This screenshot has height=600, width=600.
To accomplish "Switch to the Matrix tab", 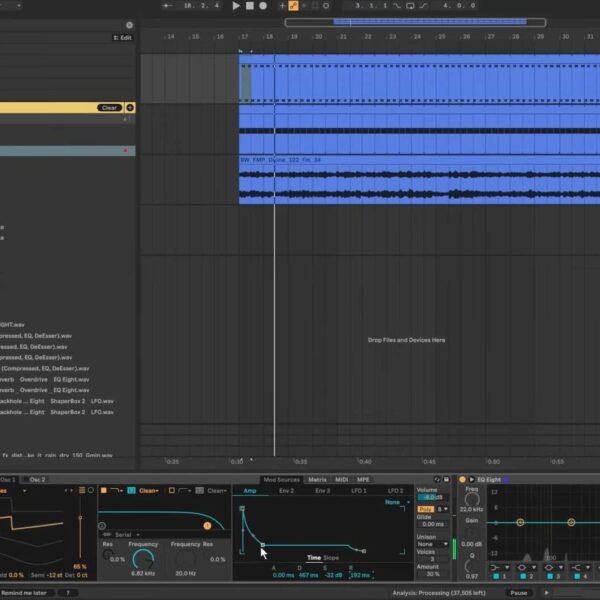I will [x=317, y=480].
